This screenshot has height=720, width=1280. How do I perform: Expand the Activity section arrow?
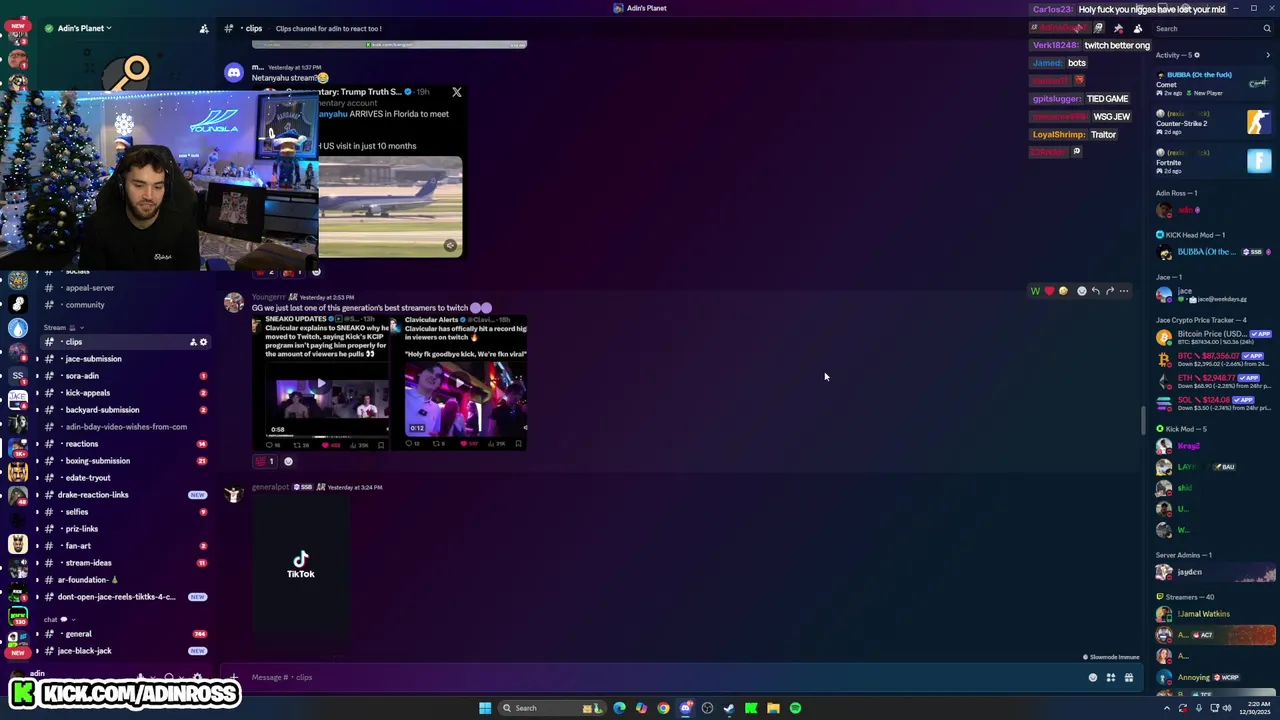(x=1268, y=55)
